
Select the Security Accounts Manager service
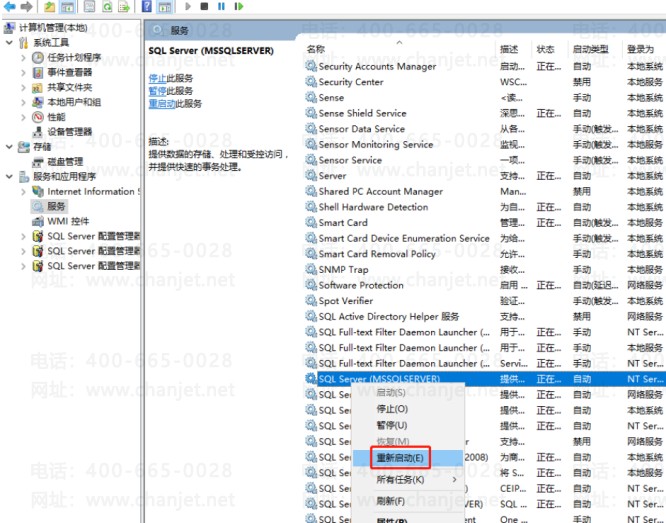point(377,67)
